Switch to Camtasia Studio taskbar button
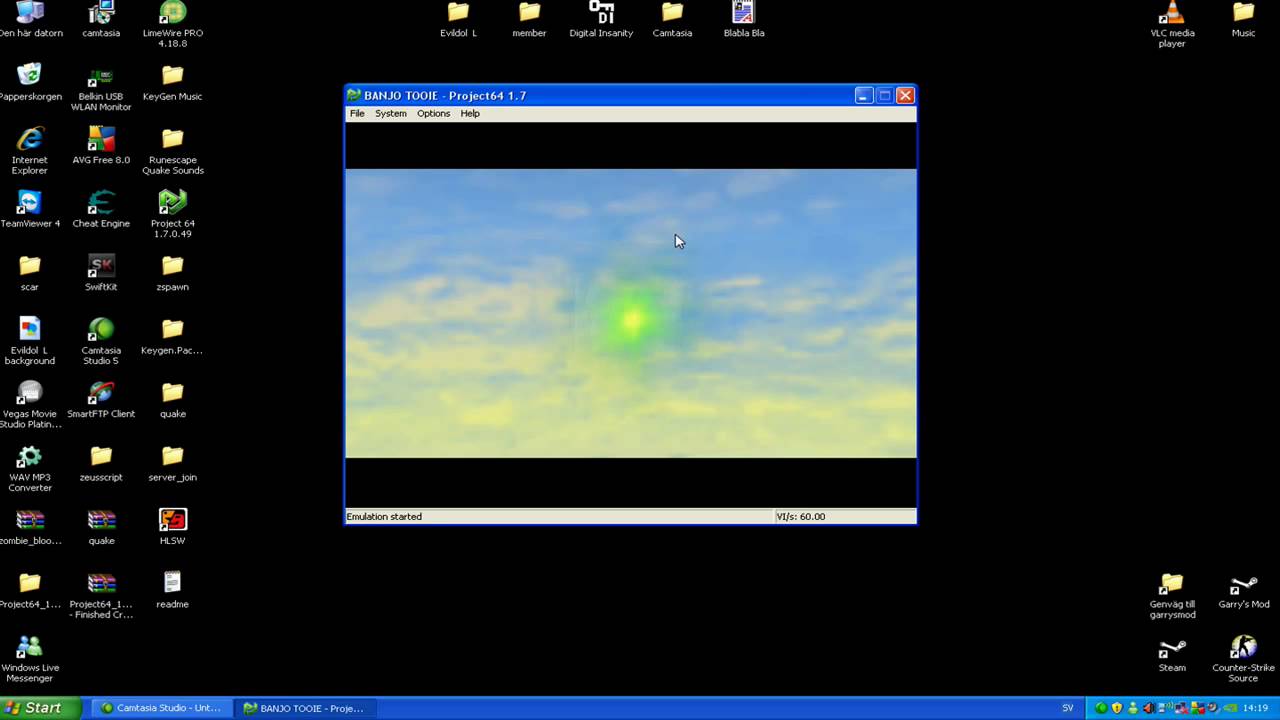Screen dimensions: 1280x720 (x=162, y=708)
